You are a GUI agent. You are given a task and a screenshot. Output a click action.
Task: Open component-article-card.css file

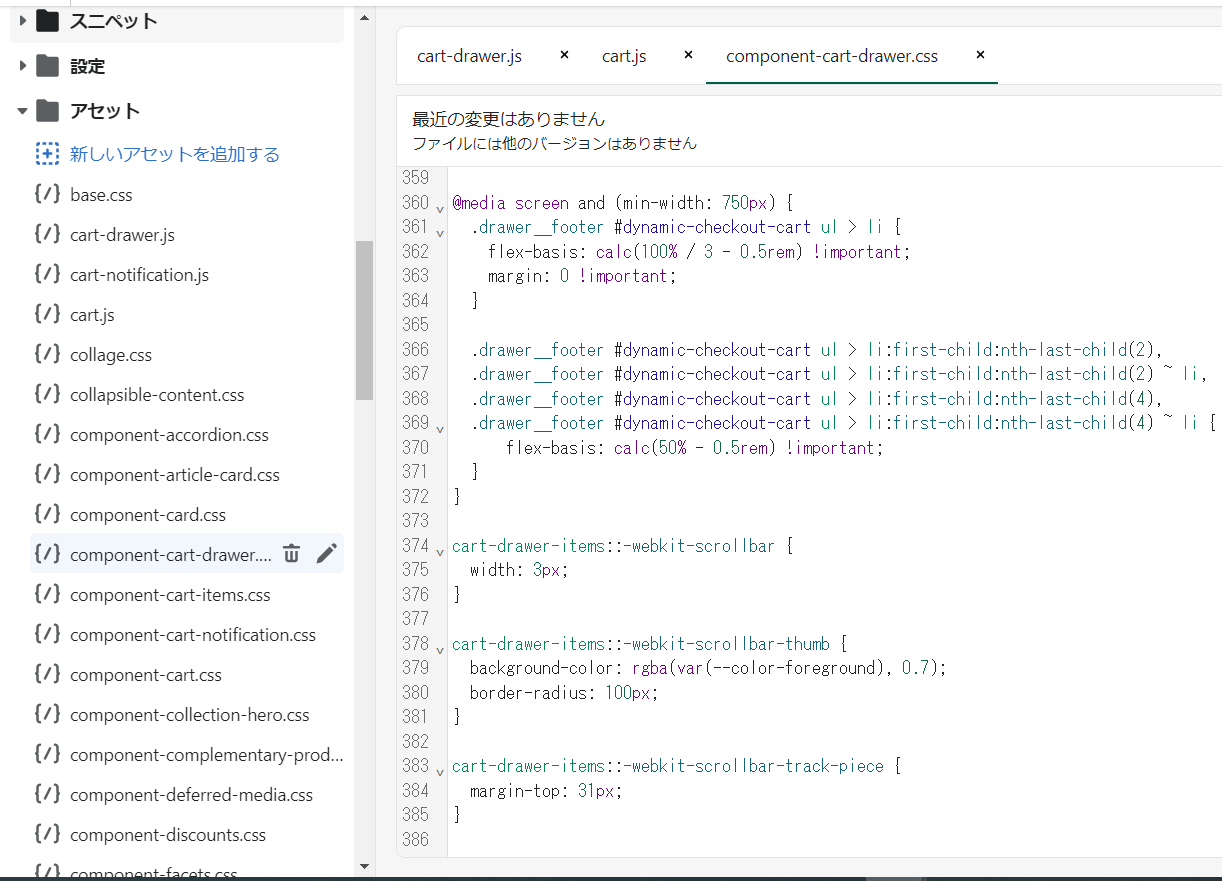tap(175, 475)
